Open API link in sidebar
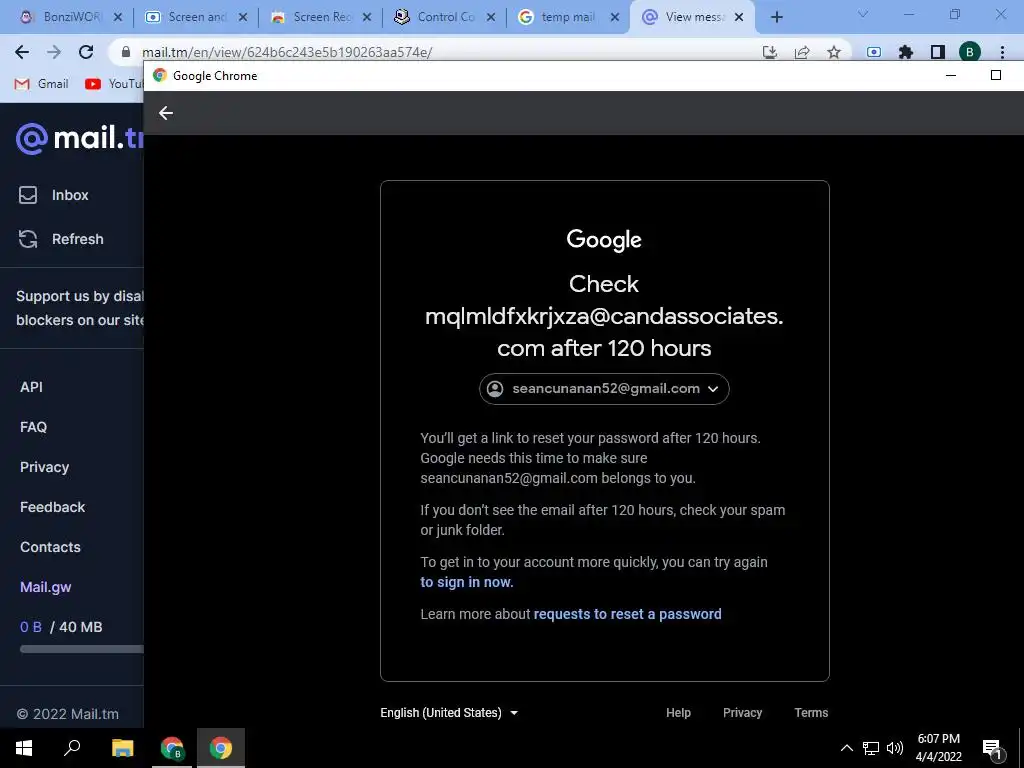Screen dimensions: 1024x768 [31, 387]
